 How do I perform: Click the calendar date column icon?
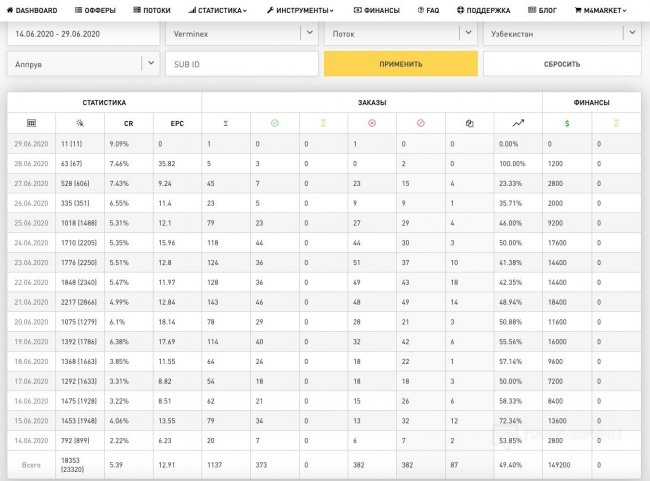(x=31, y=123)
